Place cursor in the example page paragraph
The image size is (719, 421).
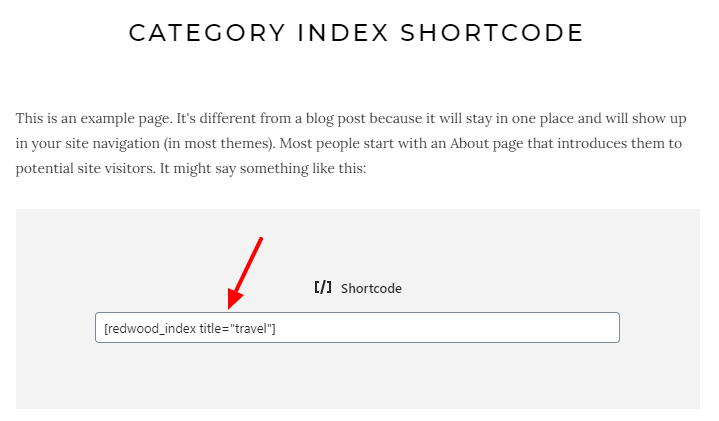point(351,143)
